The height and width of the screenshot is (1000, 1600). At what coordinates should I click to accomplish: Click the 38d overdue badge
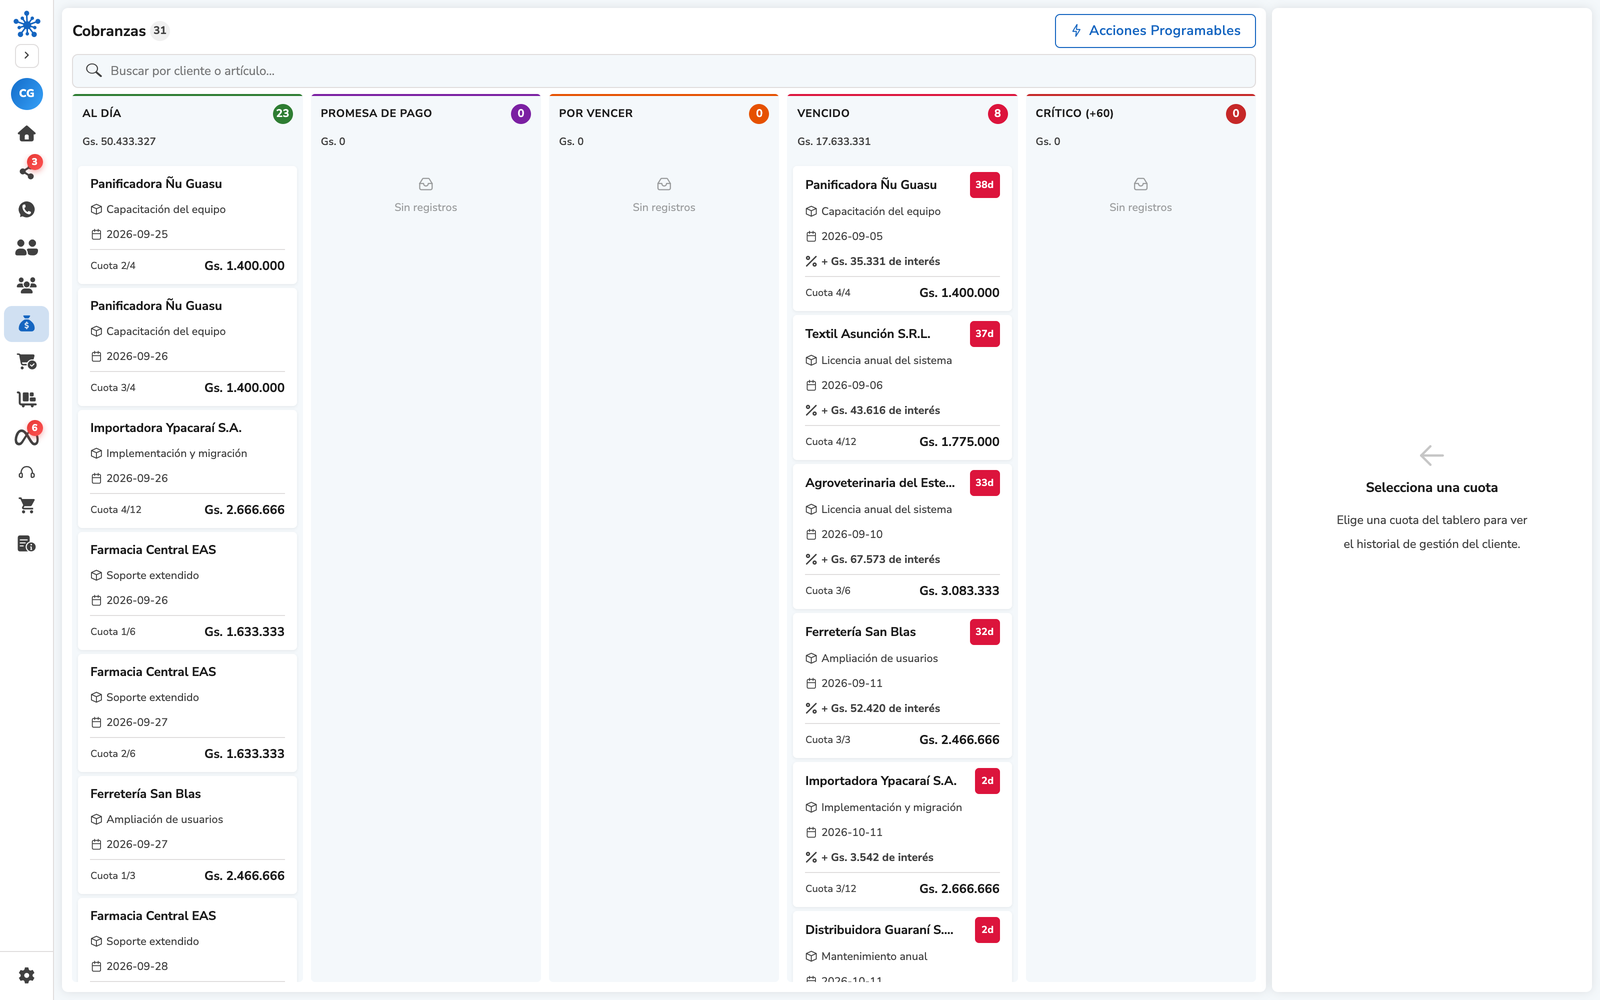tap(985, 185)
